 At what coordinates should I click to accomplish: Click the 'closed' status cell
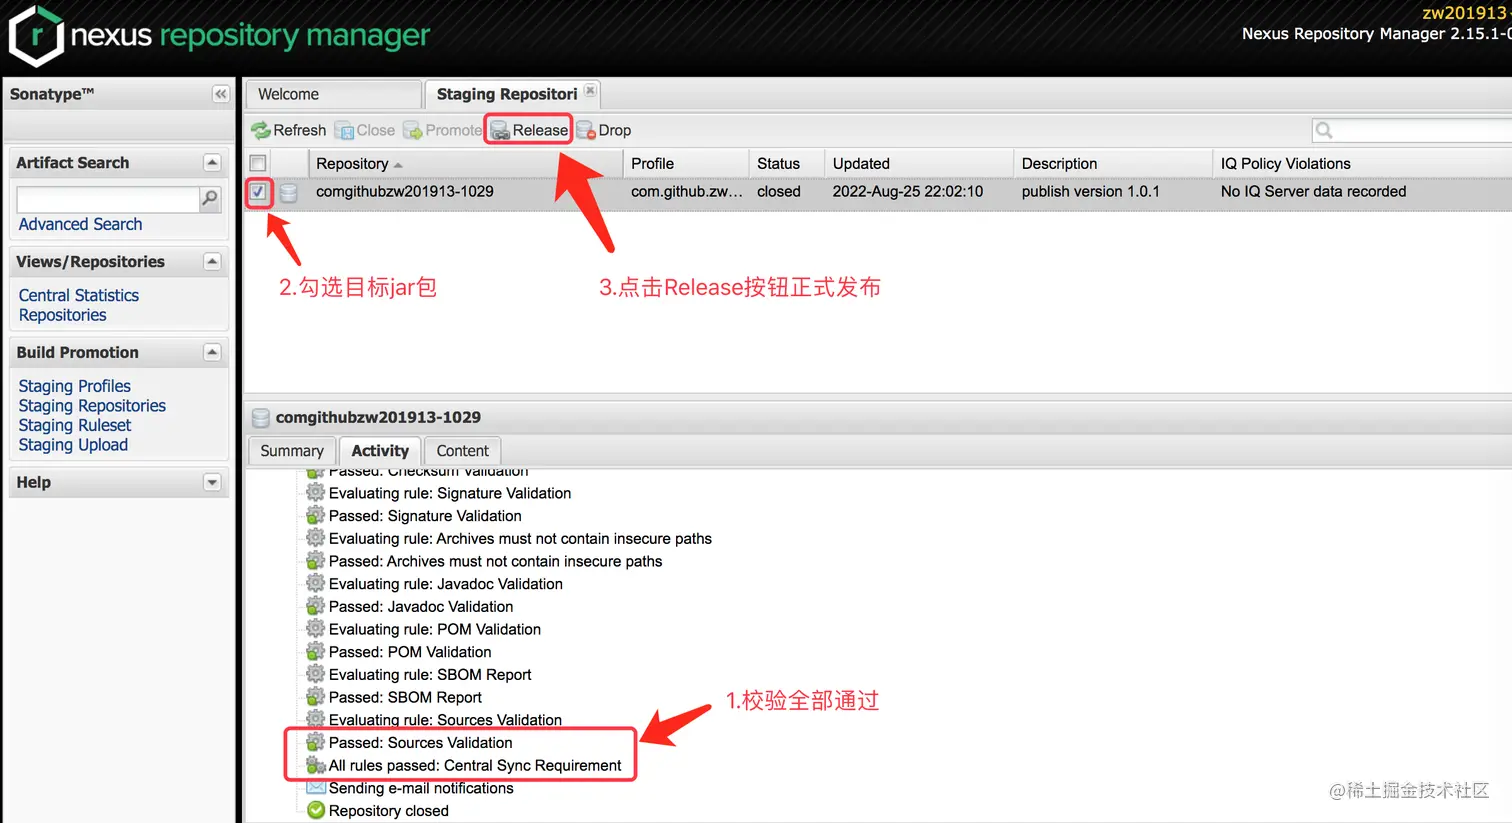pos(779,191)
